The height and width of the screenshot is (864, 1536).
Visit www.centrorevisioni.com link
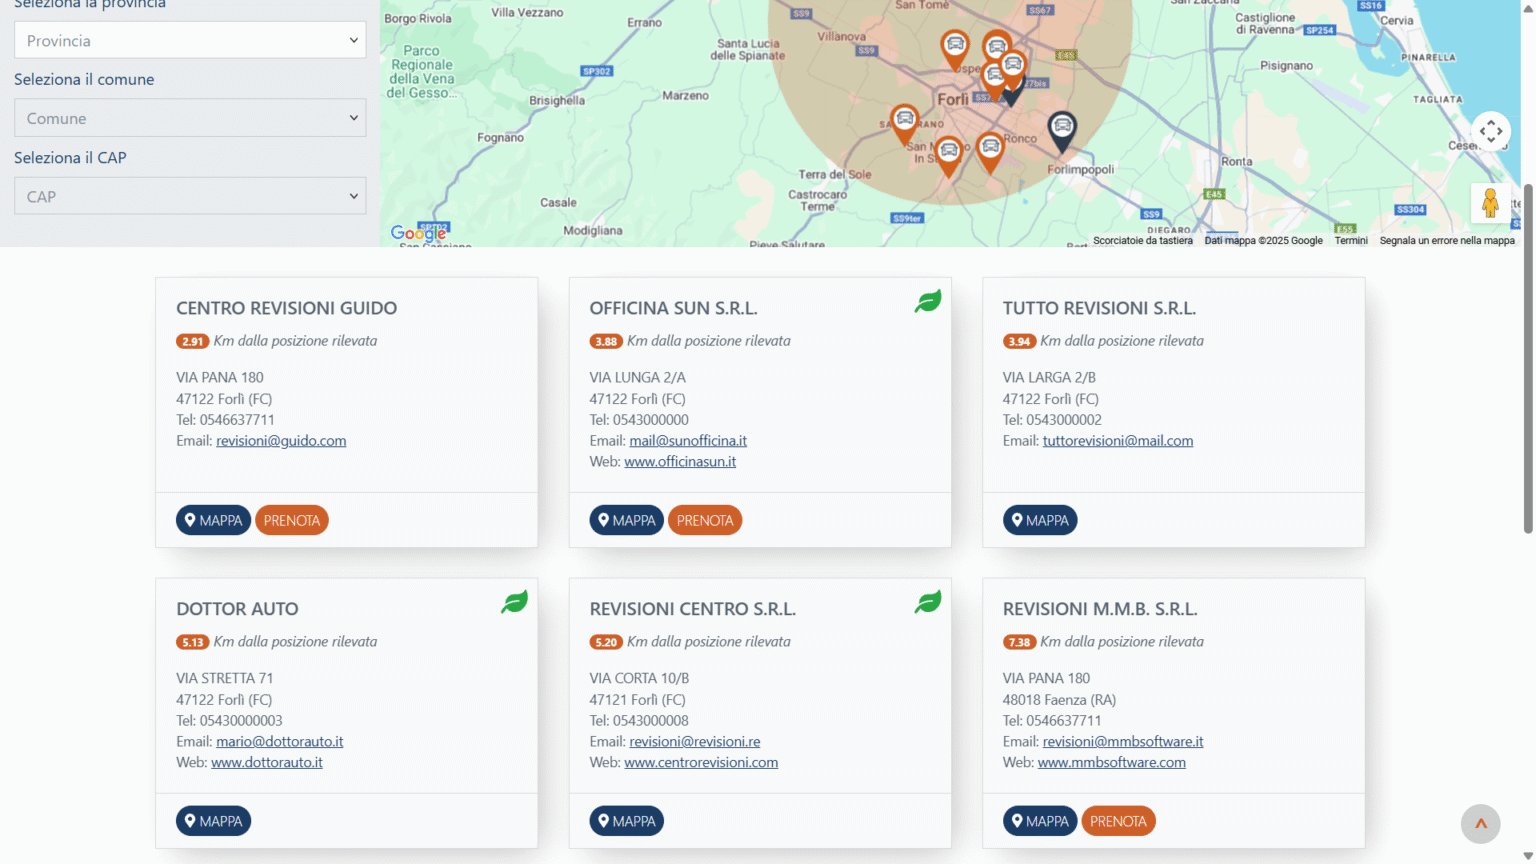tap(701, 763)
